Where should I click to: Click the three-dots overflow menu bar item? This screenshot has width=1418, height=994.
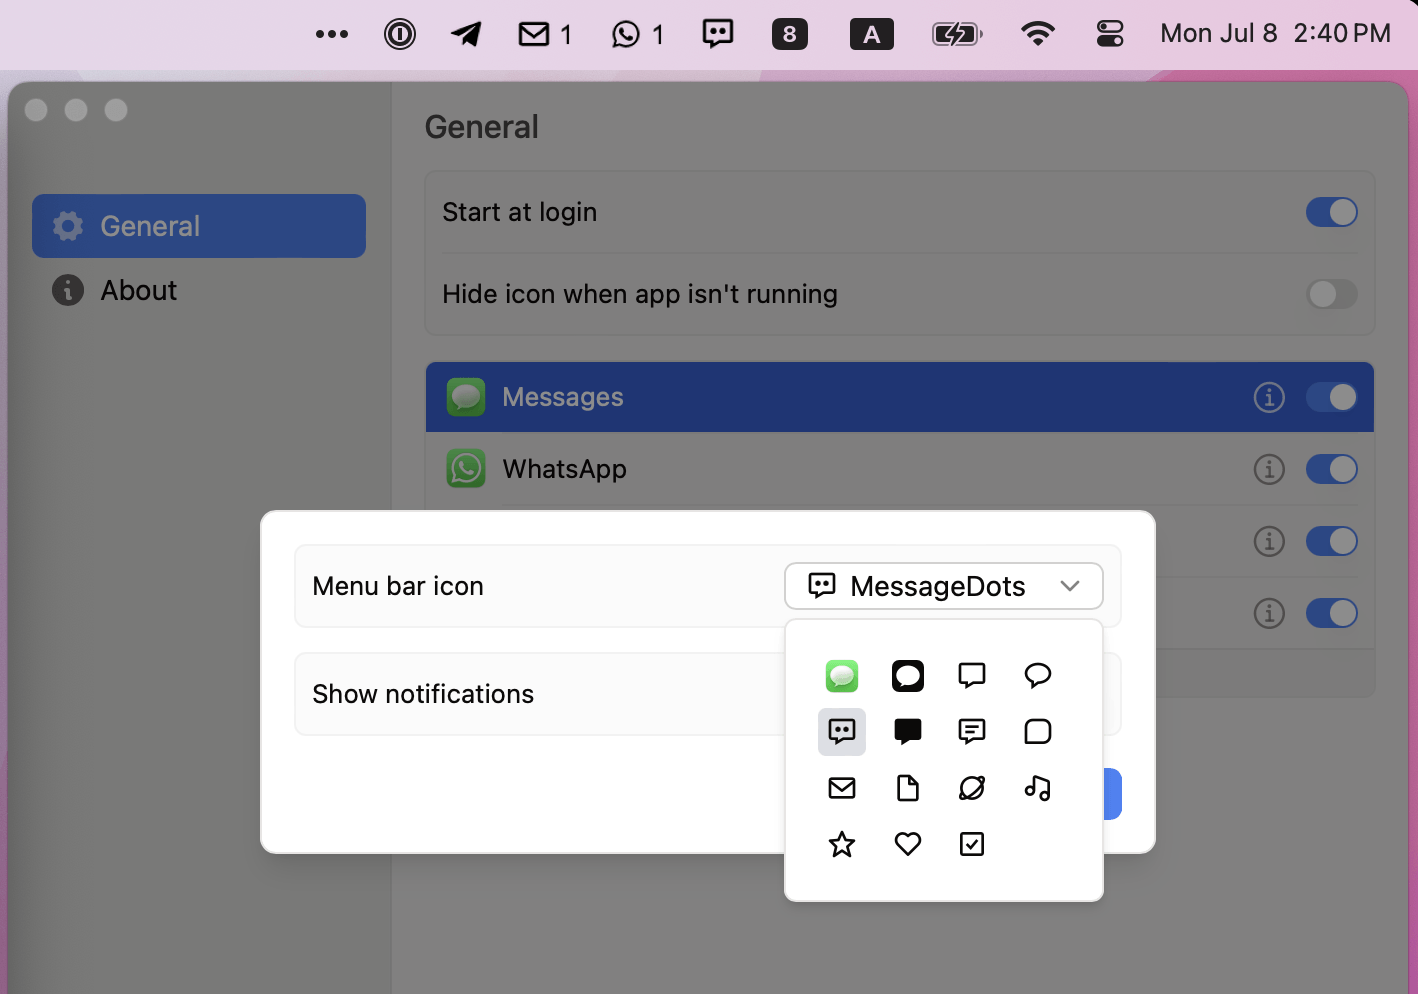click(332, 34)
